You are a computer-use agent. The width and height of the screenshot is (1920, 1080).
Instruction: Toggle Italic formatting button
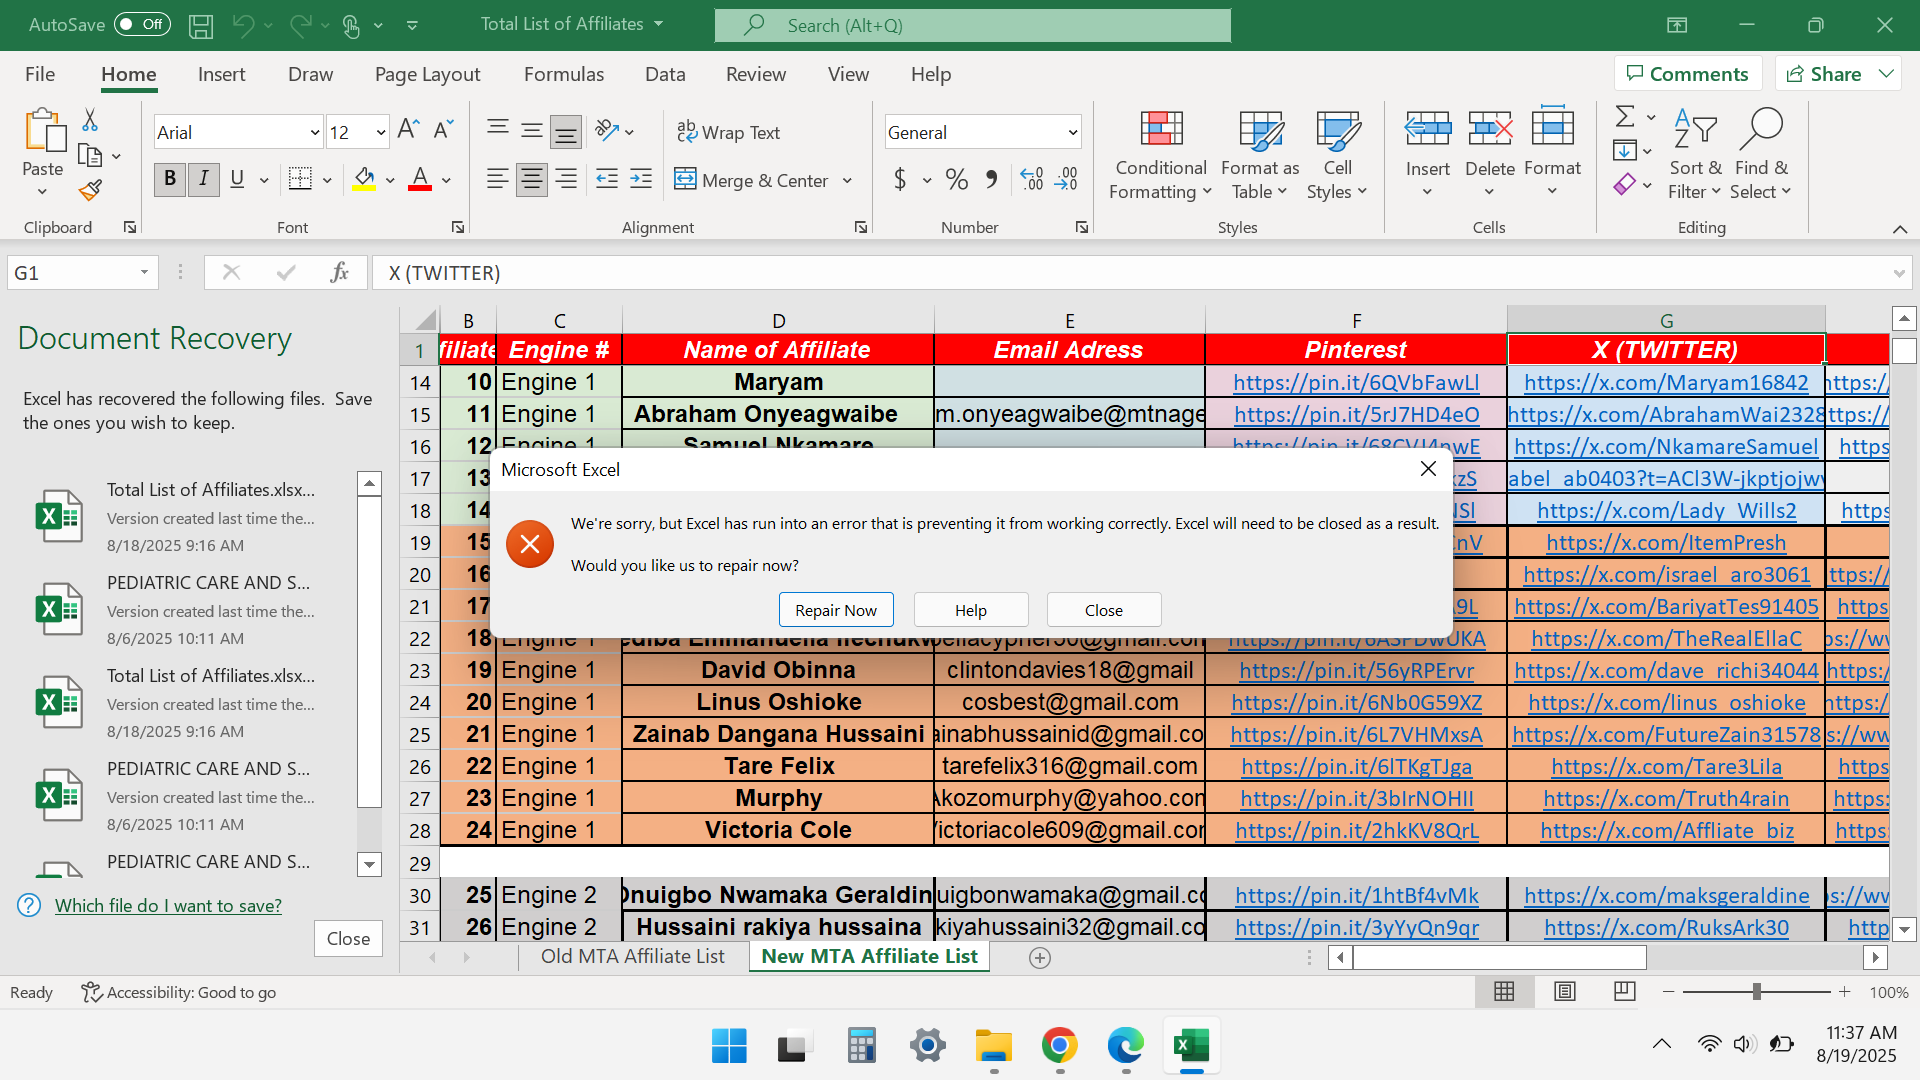(204, 179)
